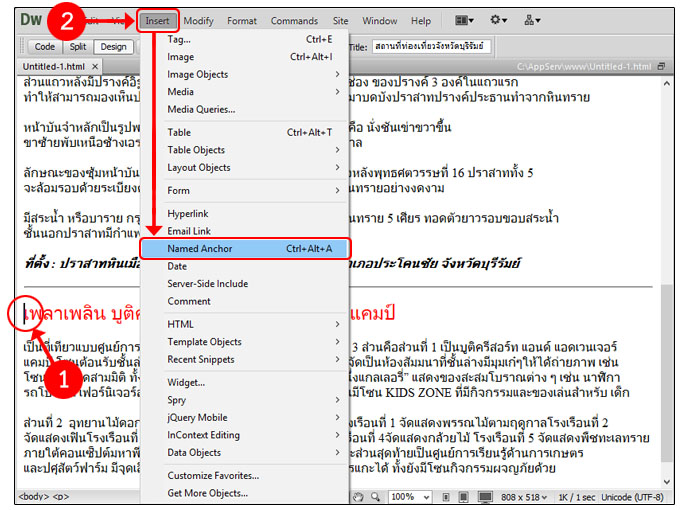Select the Hand tool in status bar
691x510 pixels.
click(x=358, y=497)
